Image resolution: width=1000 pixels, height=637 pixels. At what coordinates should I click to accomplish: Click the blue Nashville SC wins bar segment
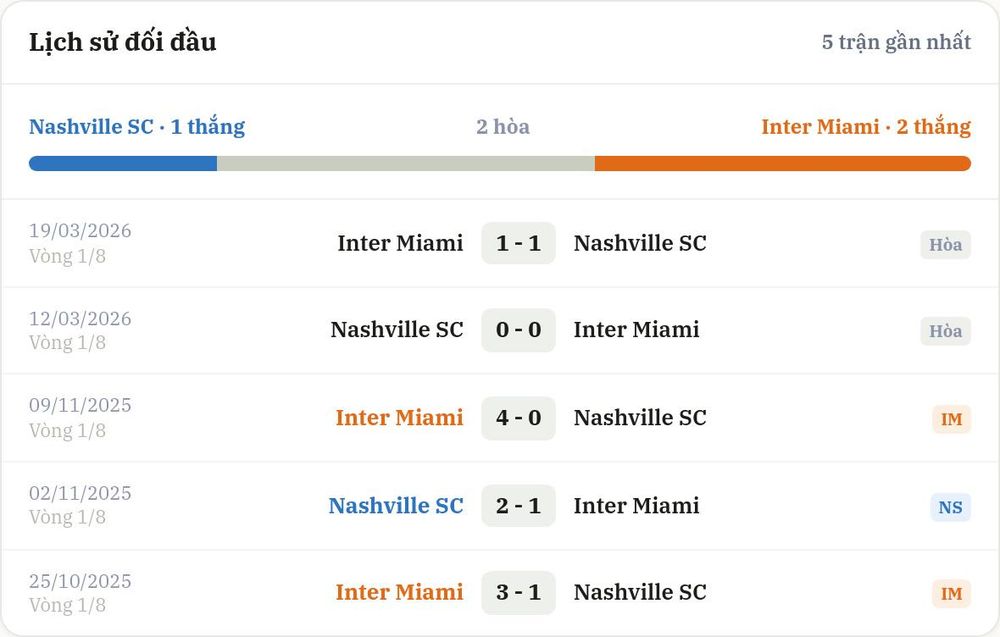pyautogui.click(x=123, y=163)
